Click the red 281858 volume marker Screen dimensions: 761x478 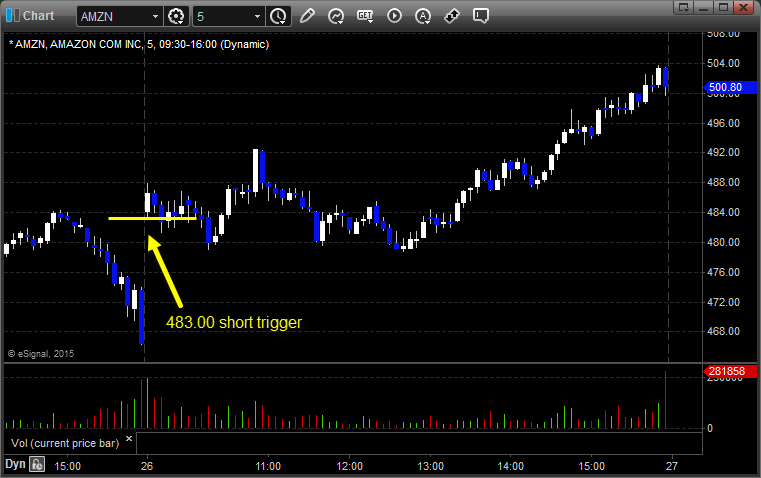[x=730, y=372]
